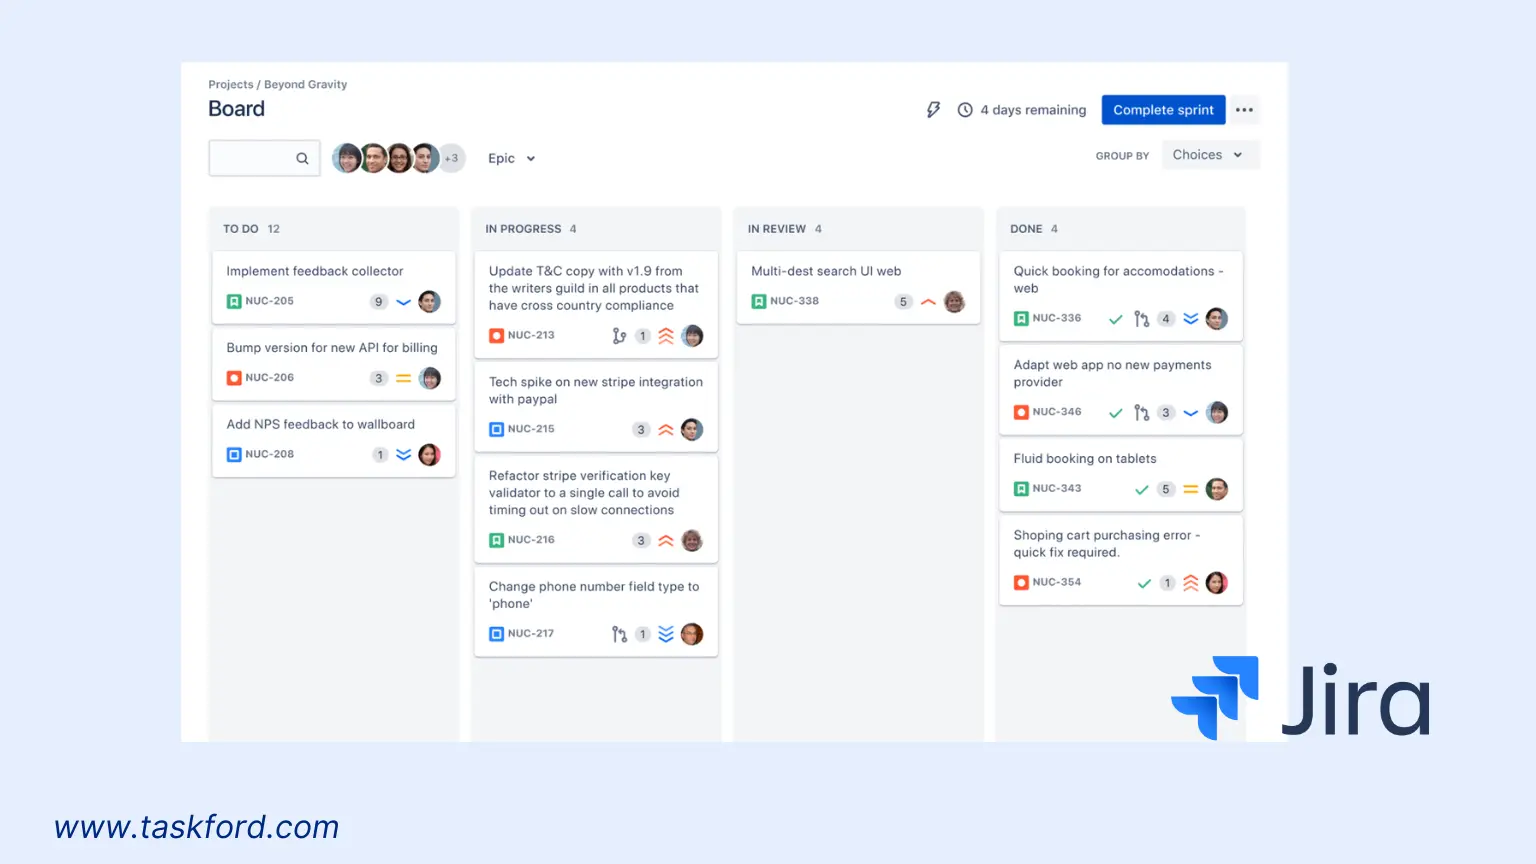This screenshot has height=864, width=1536.
Task: Click the Complete sprint button
Action: pyautogui.click(x=1163, y=110)
